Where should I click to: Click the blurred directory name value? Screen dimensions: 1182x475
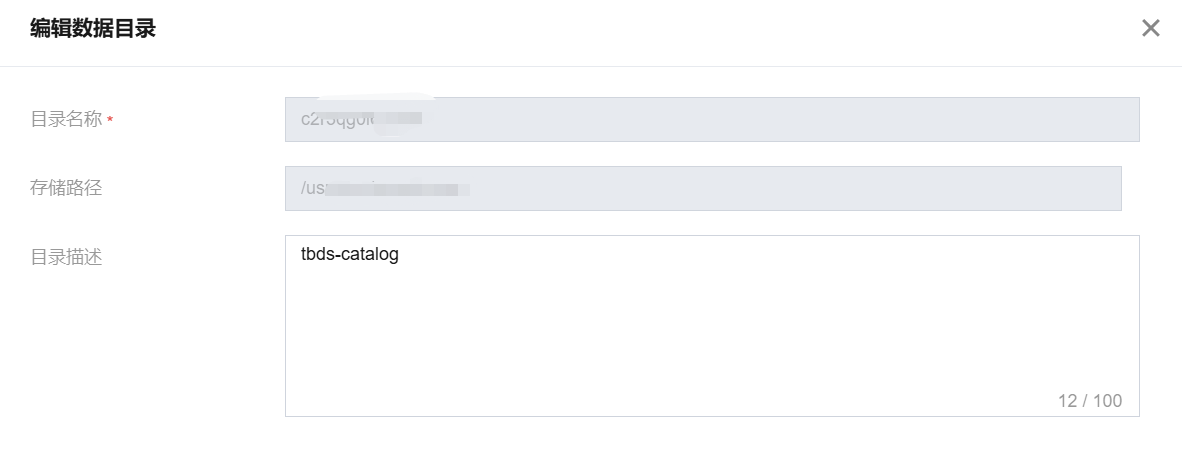click(x=360, y=119)
